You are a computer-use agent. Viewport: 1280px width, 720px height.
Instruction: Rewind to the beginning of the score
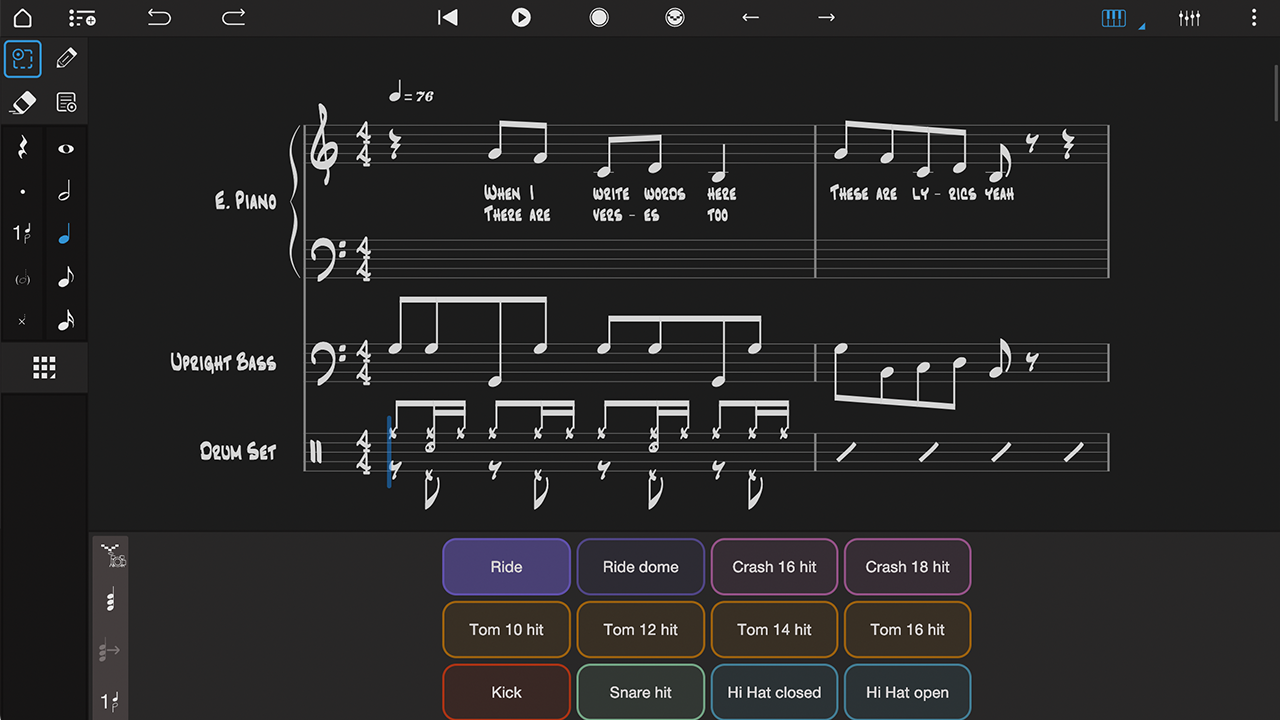tap(448, 17)
